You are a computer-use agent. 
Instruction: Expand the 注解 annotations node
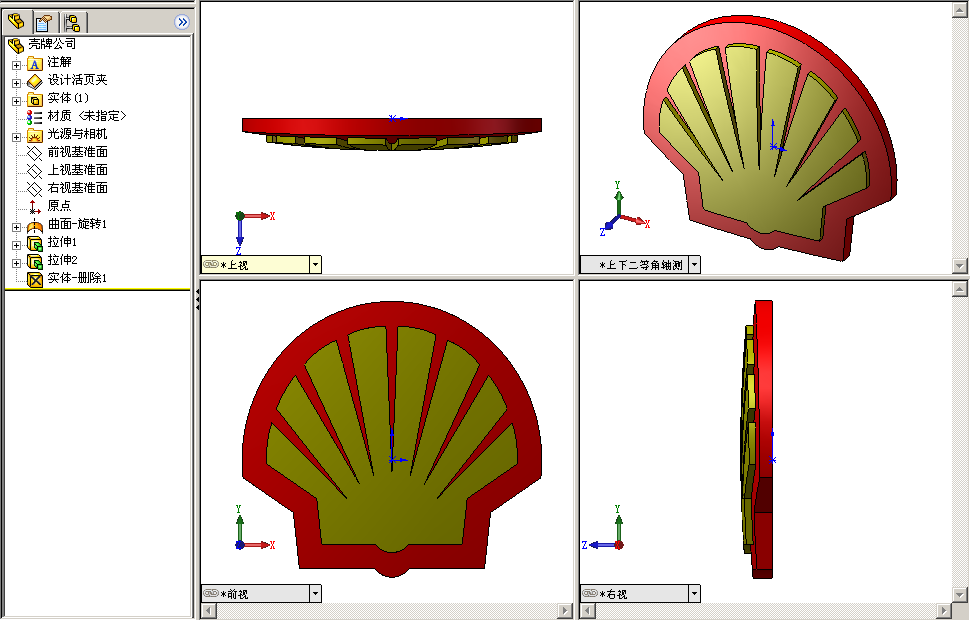[16, 65]
